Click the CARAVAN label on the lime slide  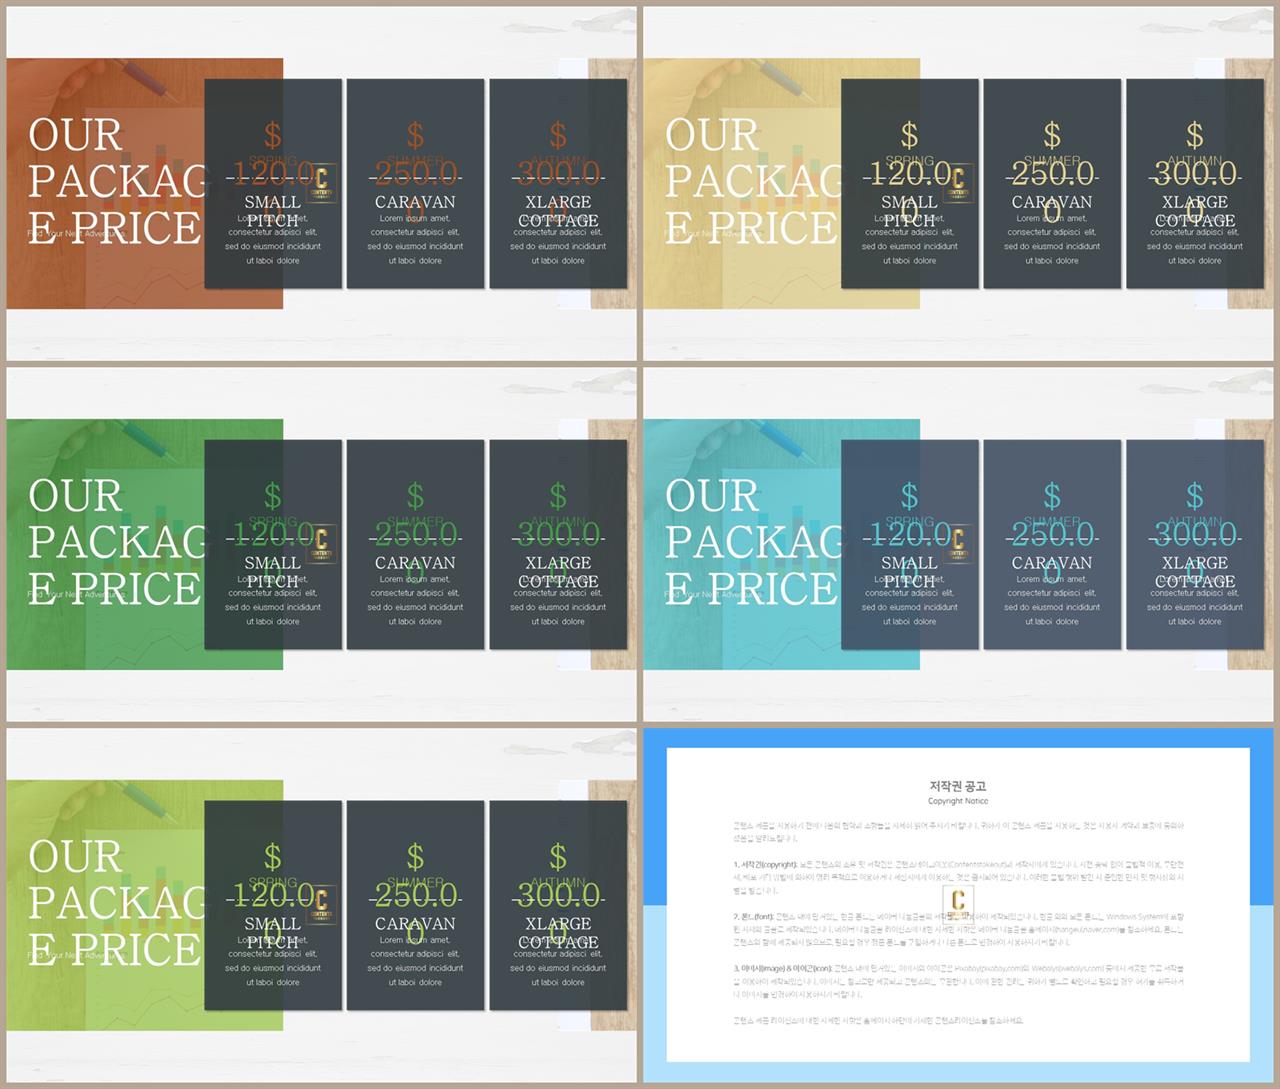click(x=415, y=924)
